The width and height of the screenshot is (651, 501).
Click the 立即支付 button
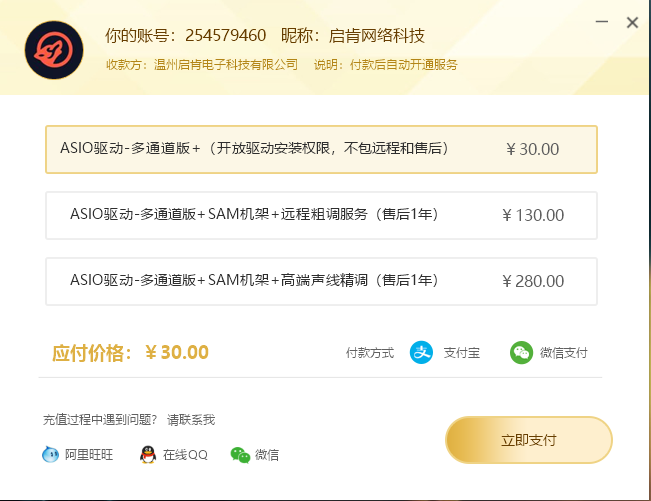click(529, 440)
